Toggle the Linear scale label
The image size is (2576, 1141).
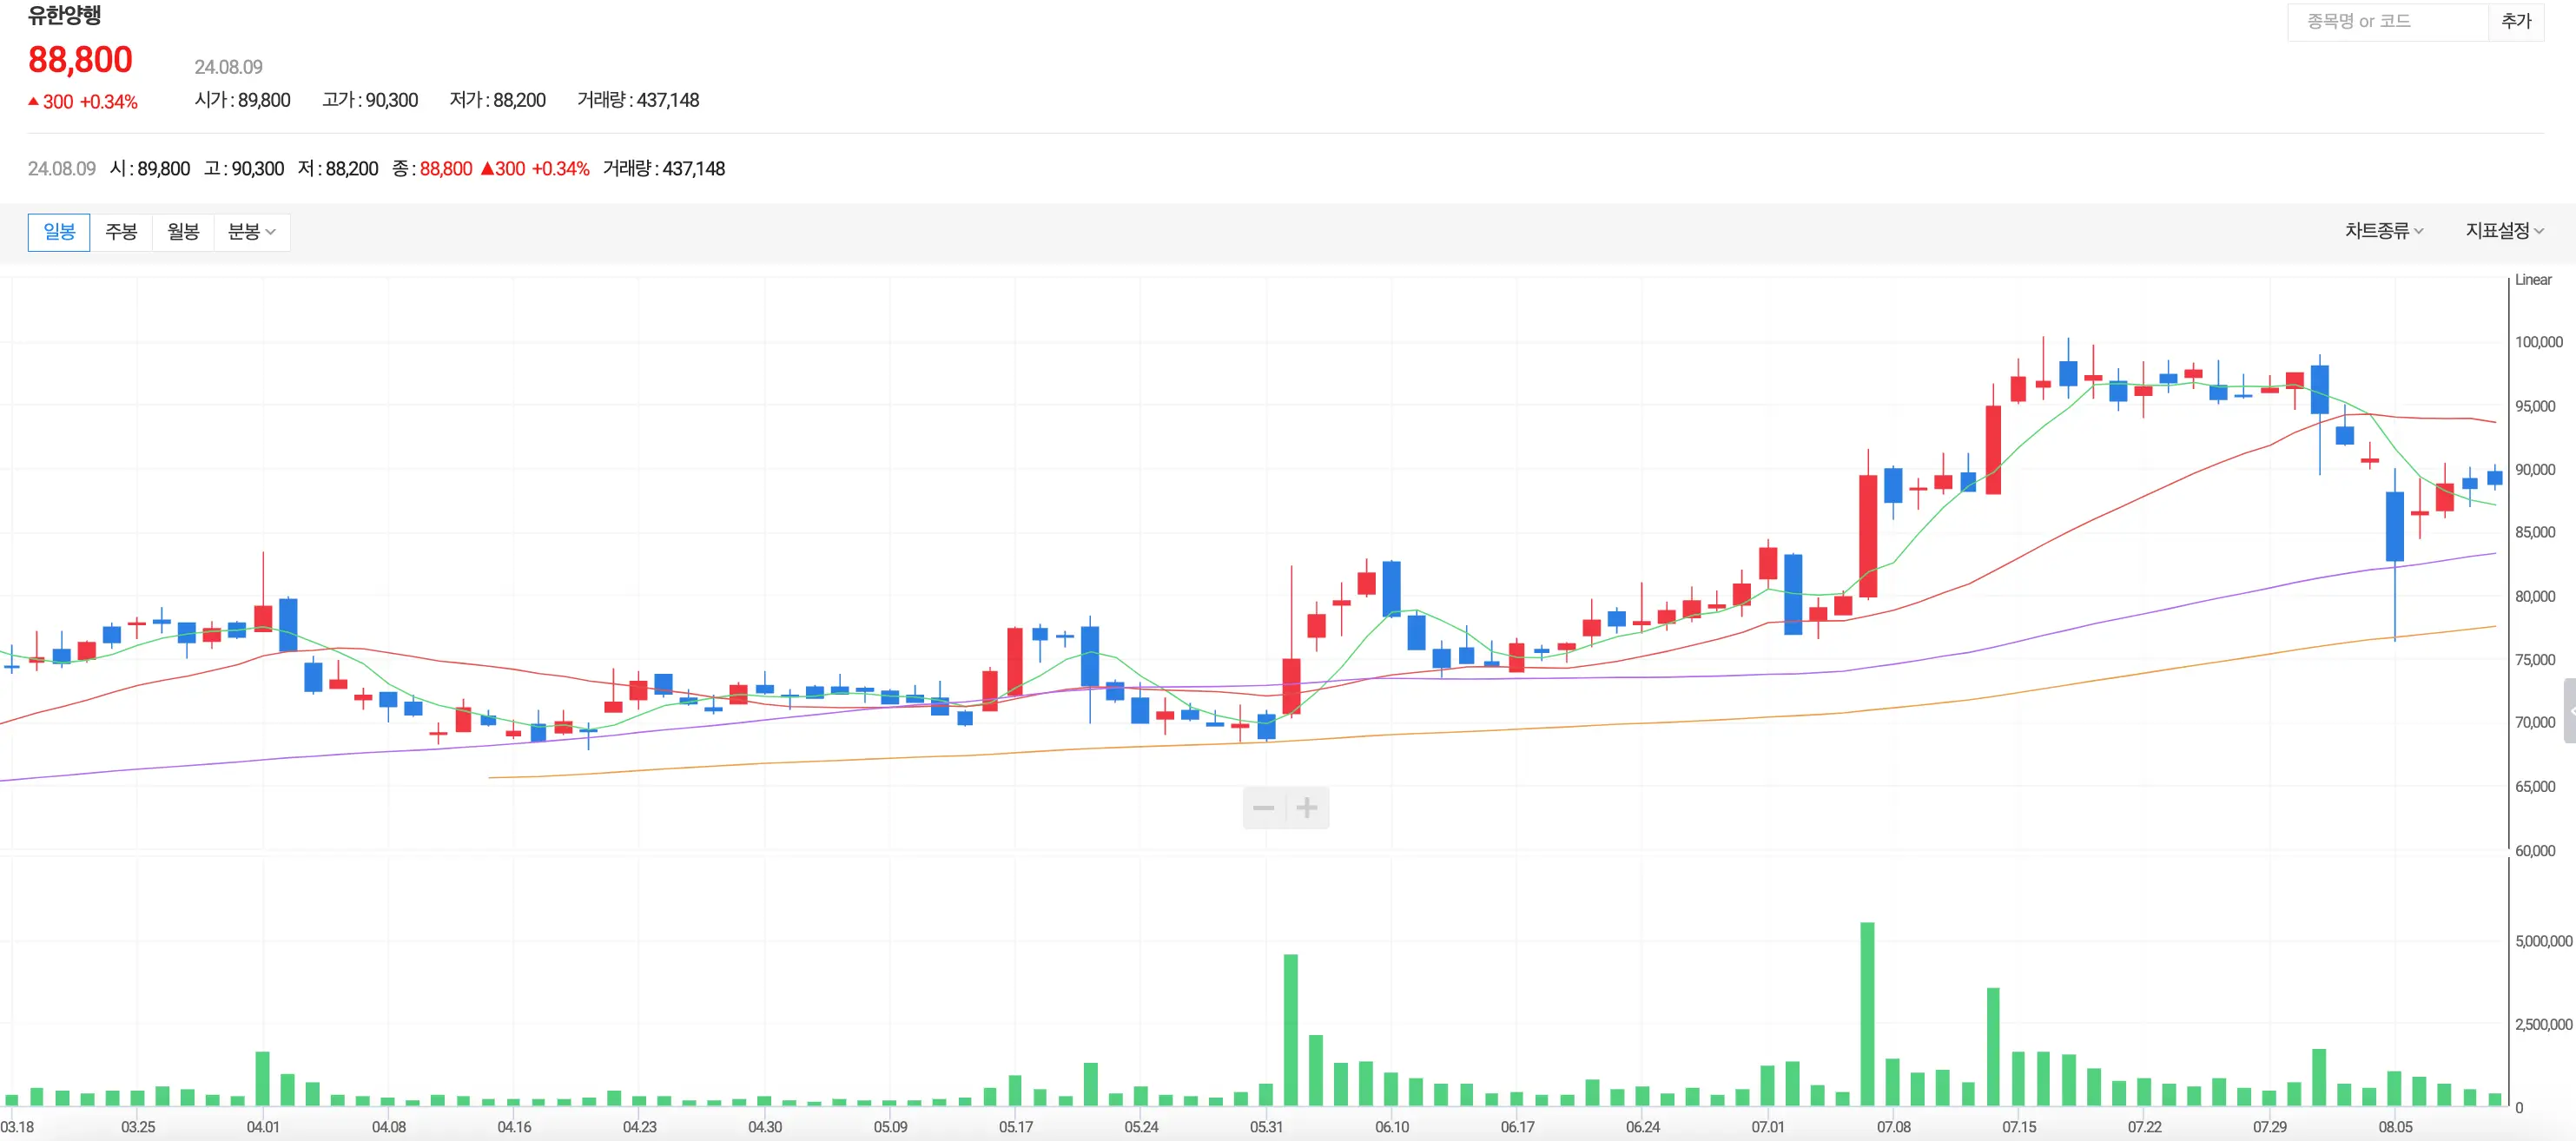[2533, 280]
